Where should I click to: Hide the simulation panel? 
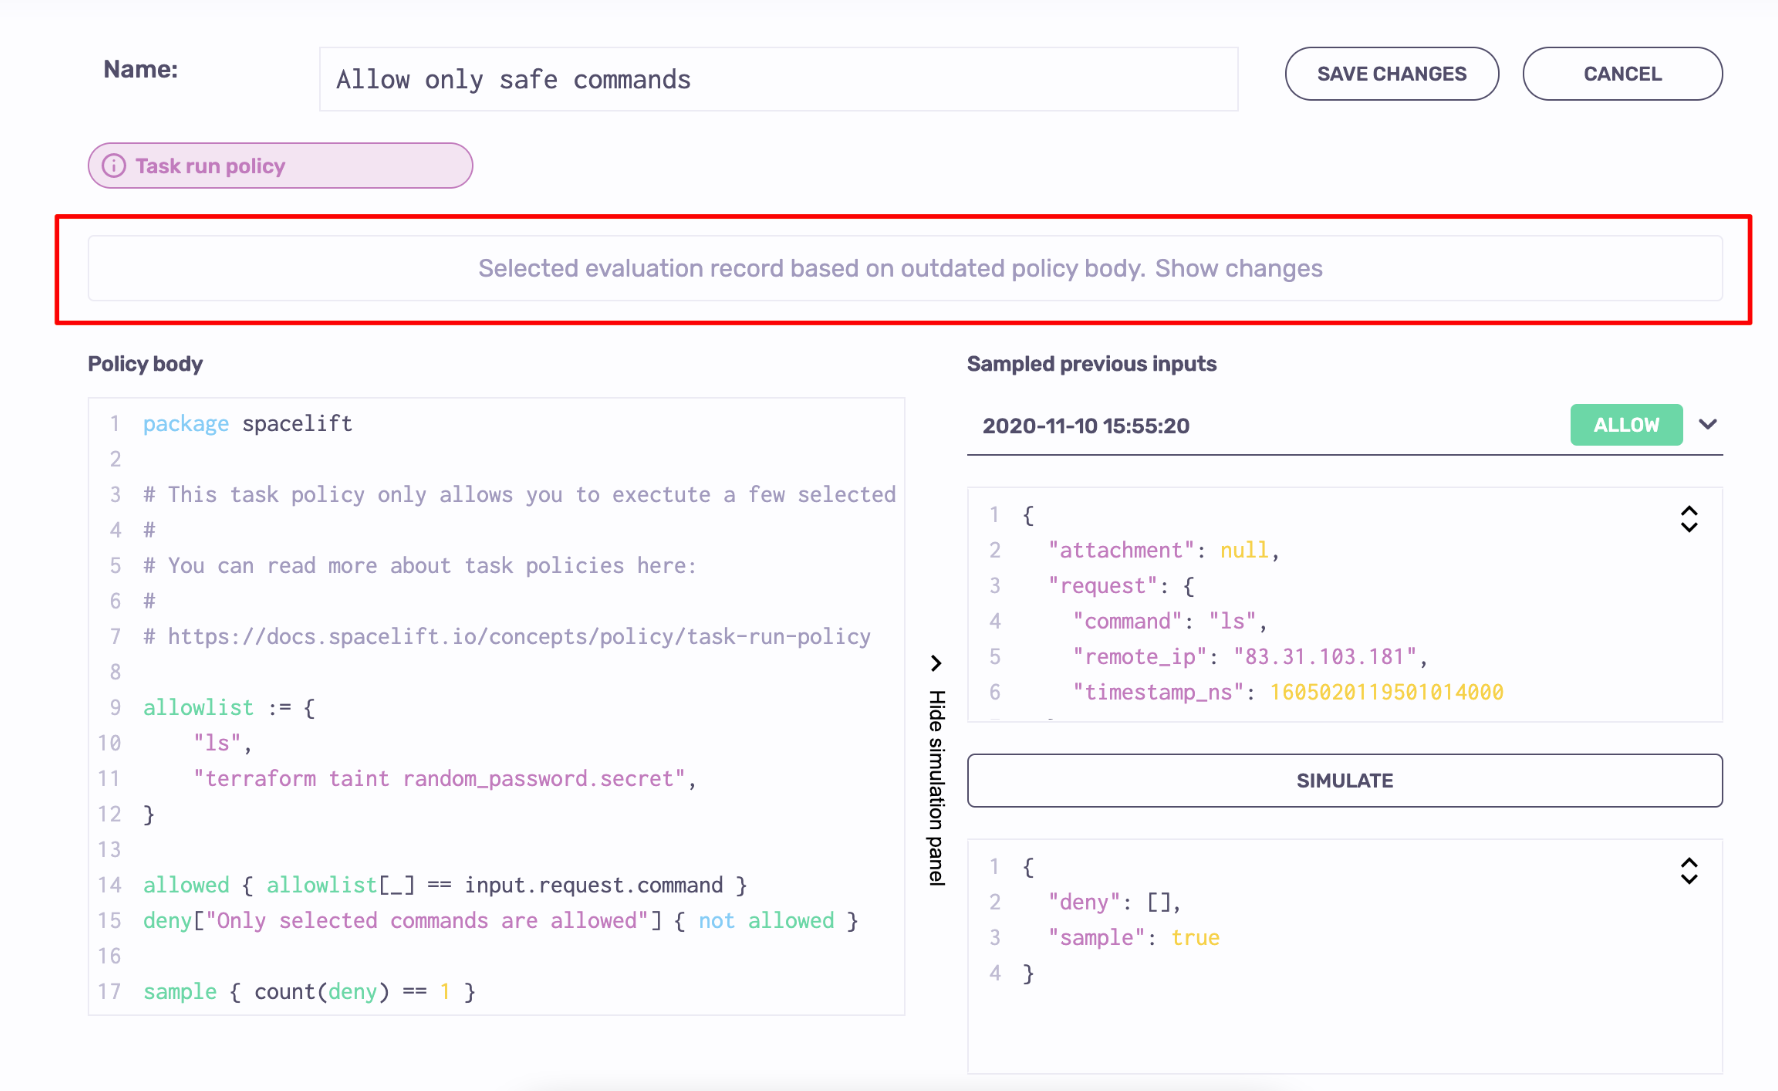936,787
